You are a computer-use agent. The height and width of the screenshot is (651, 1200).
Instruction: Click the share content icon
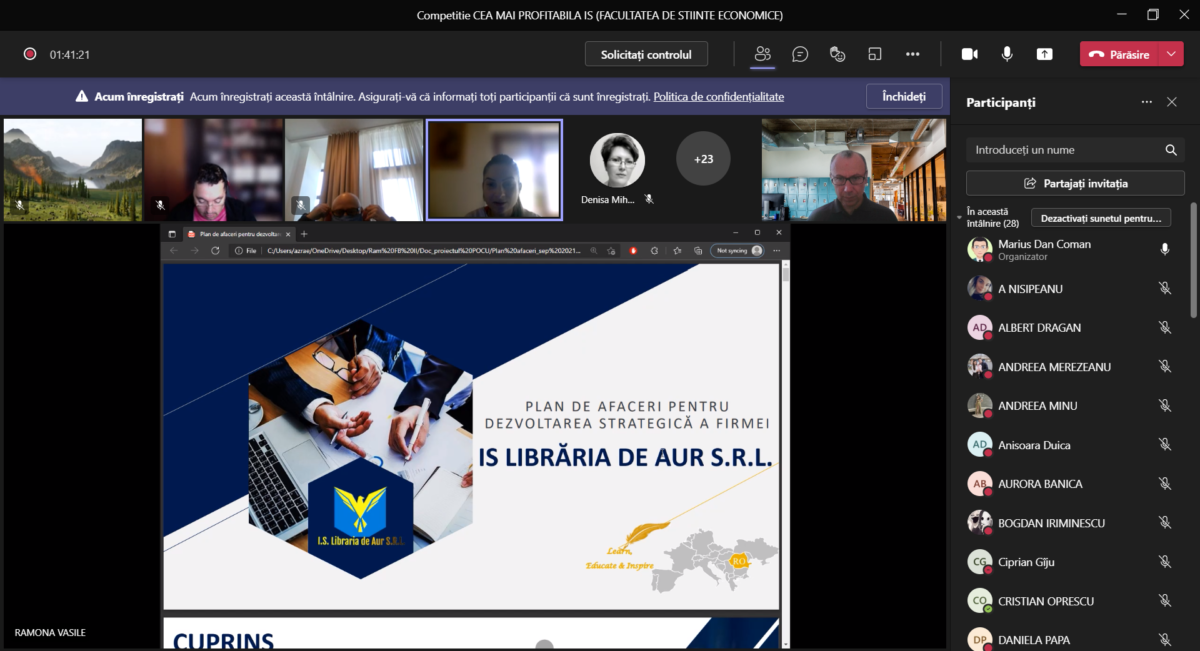[1044, 54]
